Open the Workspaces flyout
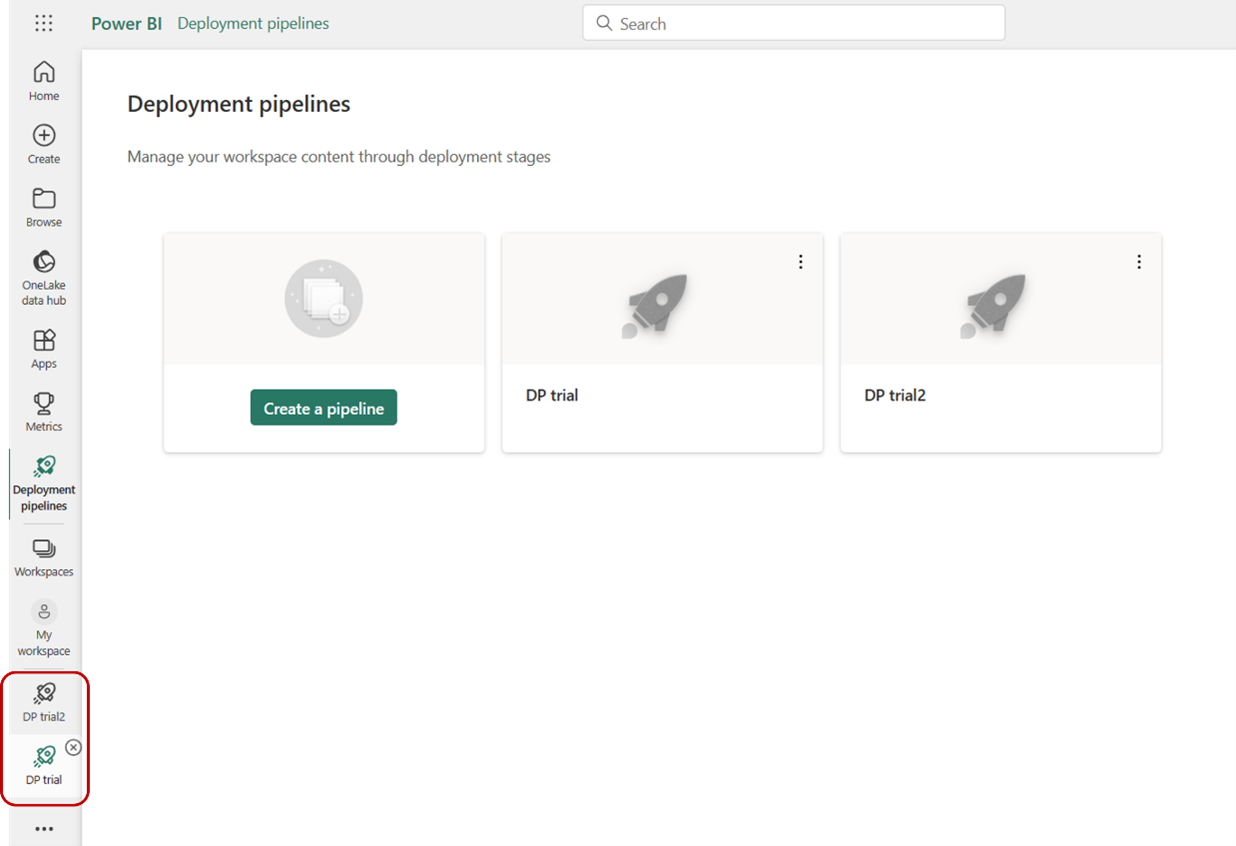The image size is (1236, 846). [43, 556]
